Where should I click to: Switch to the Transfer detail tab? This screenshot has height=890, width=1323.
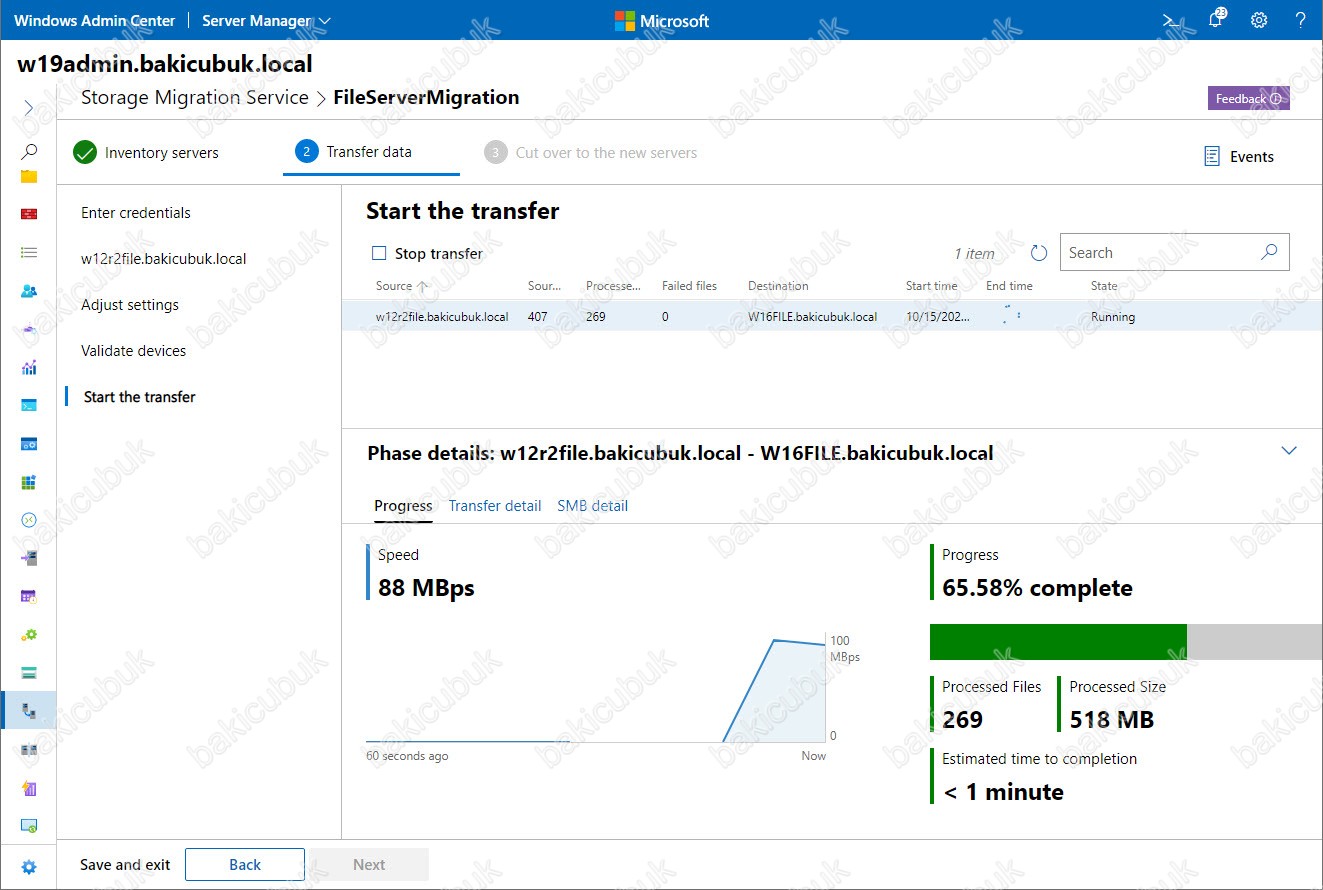[495, 506]
